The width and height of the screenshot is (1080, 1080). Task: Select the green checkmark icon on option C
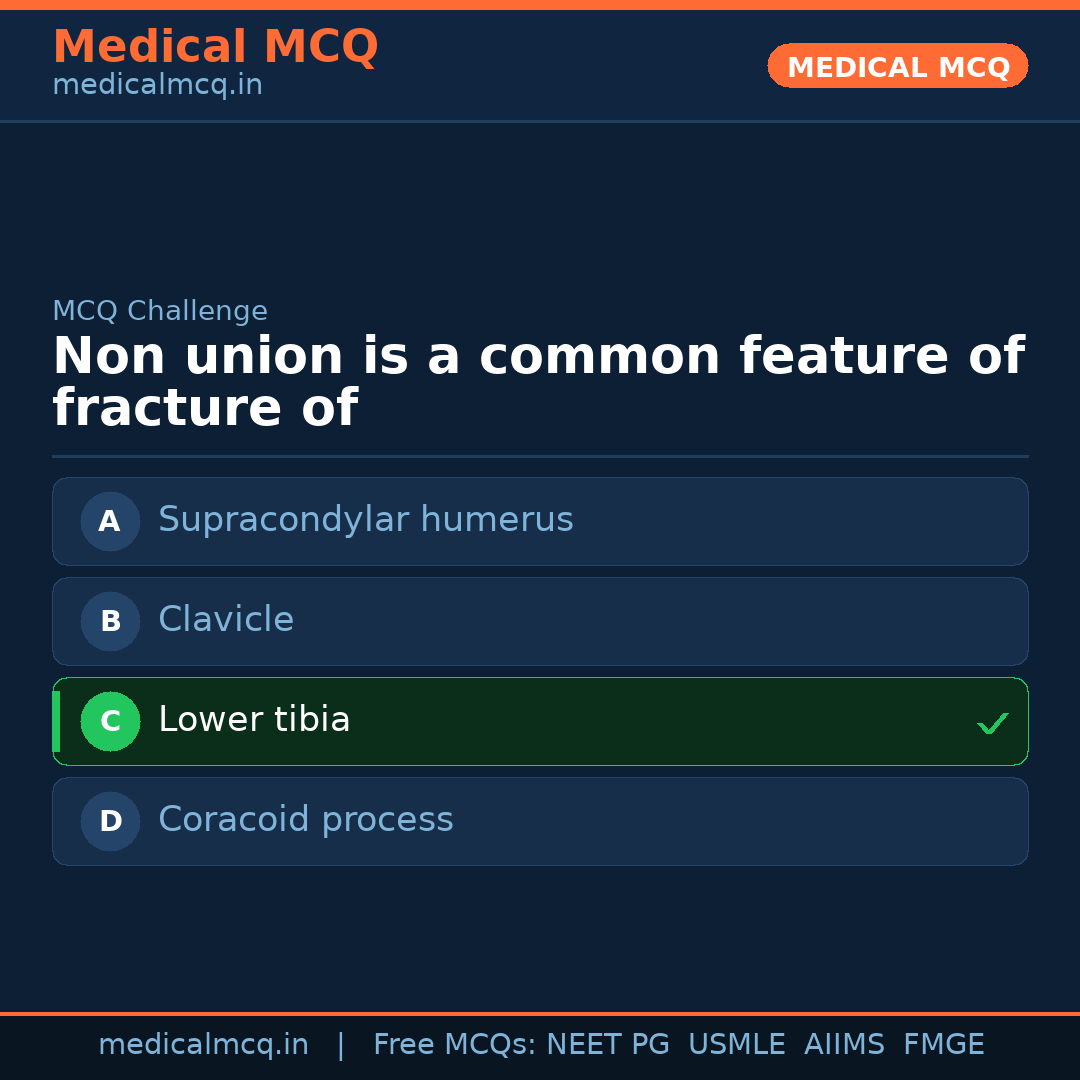pos(992,722)
